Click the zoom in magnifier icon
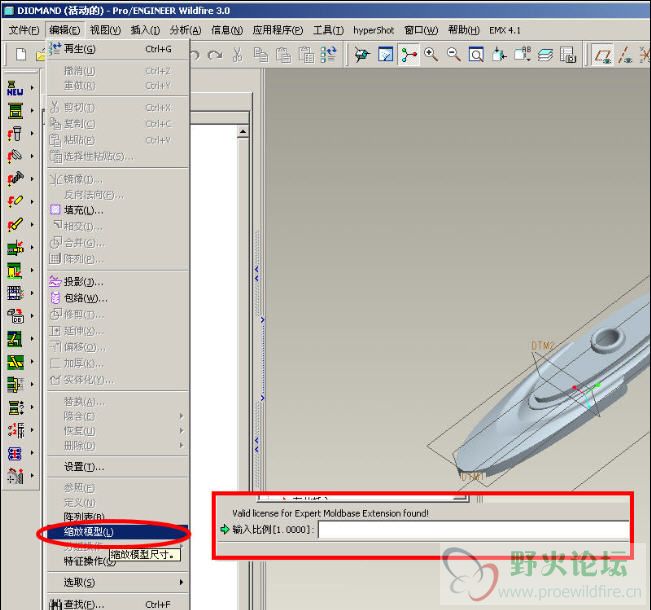 [x=431, y=54]
